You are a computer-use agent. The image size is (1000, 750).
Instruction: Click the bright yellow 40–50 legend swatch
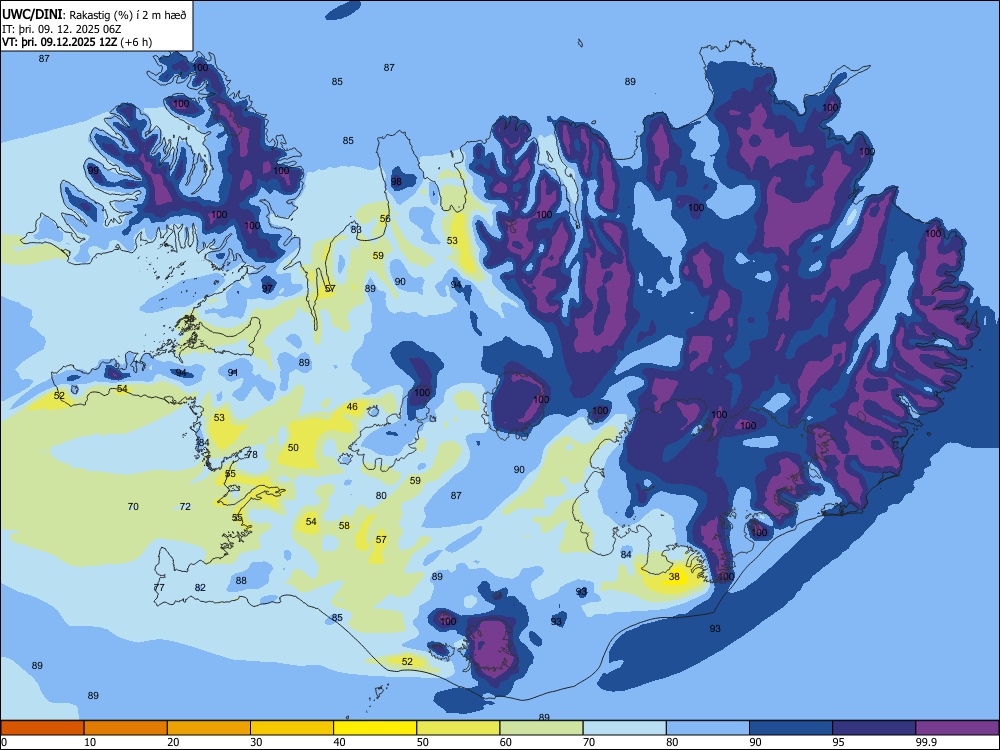pyautogui.click(x=375, y=728)
